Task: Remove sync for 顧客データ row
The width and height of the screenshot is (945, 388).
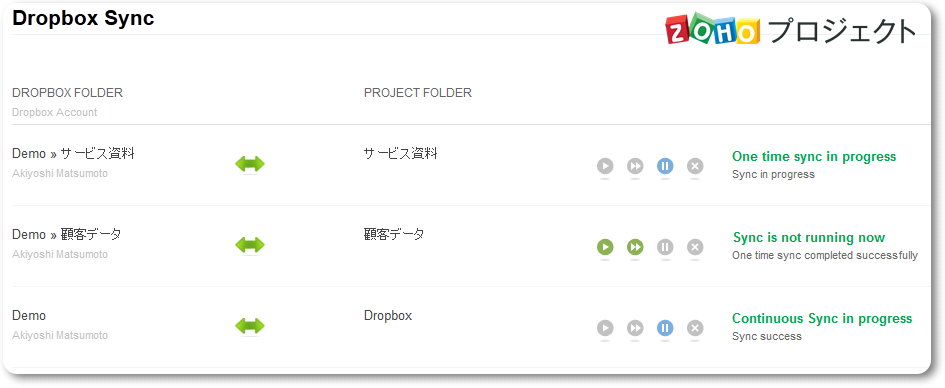Action: (695, 246)
